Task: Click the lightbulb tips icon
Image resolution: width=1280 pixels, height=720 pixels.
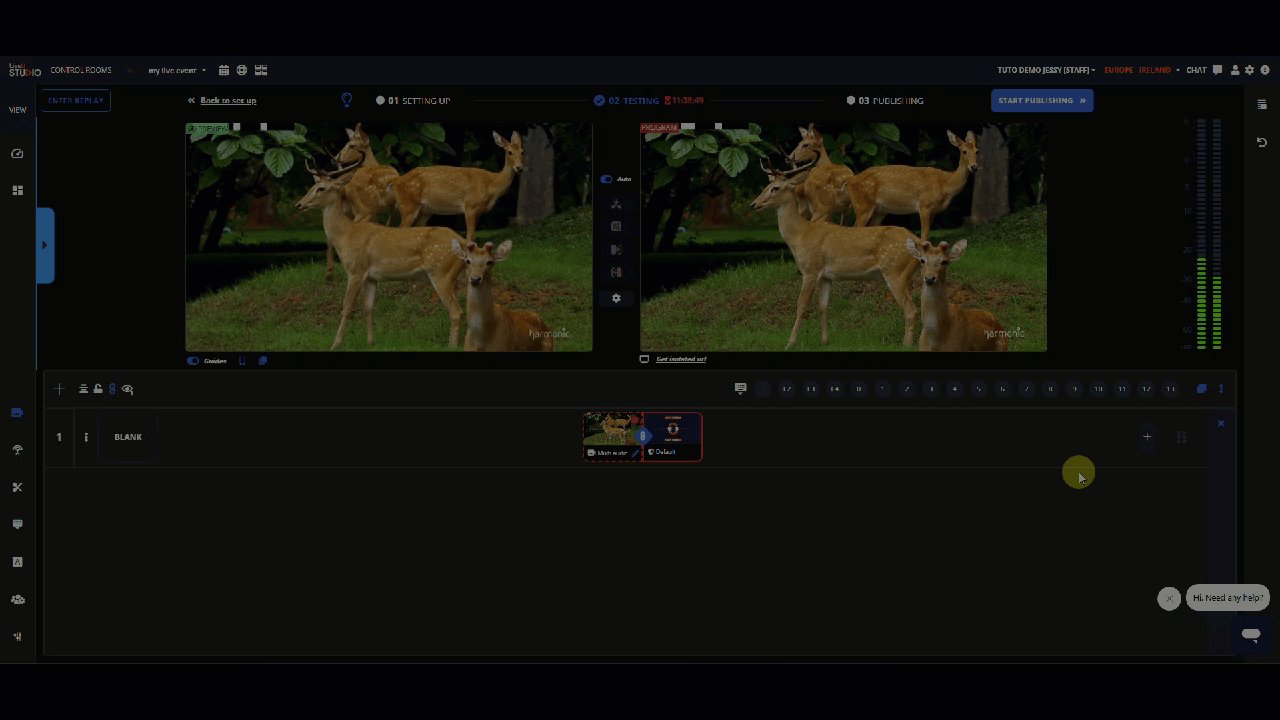Action: [x=347, y=100]
